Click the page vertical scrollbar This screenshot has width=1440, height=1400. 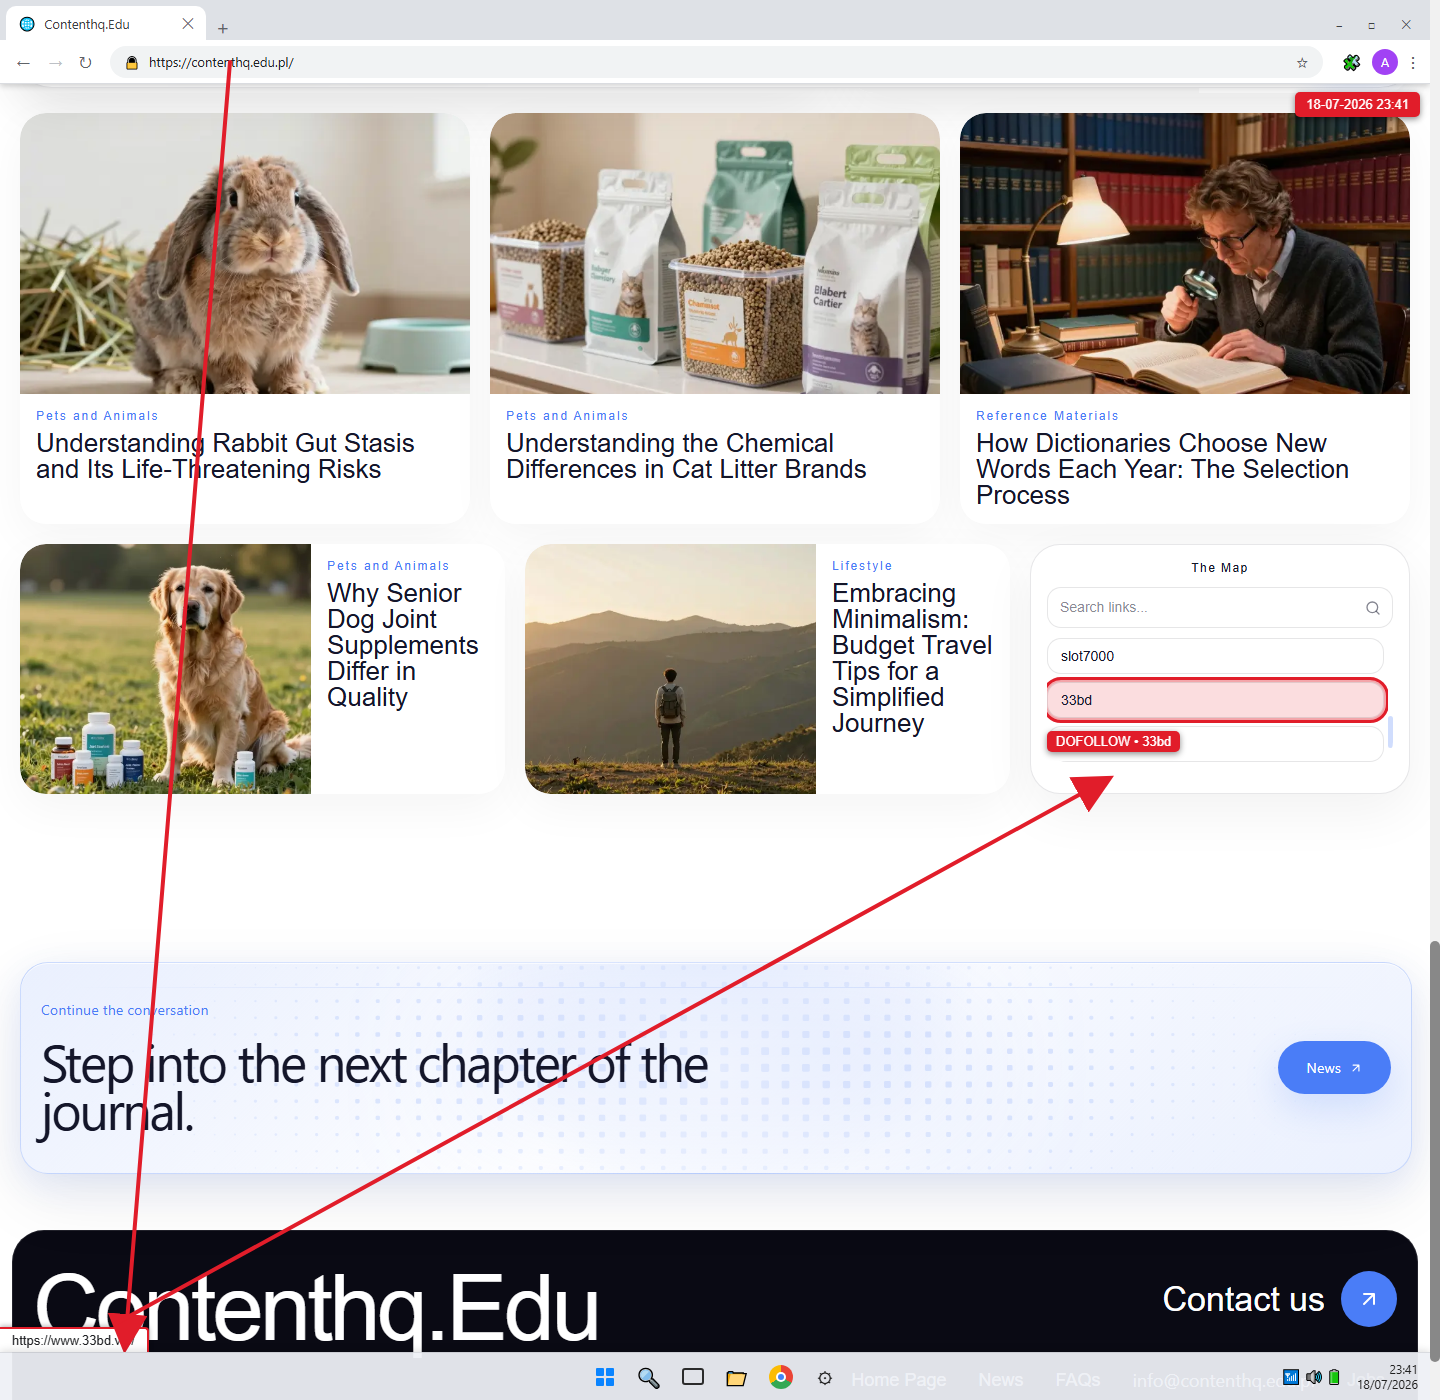[x=1434, y=1150]
